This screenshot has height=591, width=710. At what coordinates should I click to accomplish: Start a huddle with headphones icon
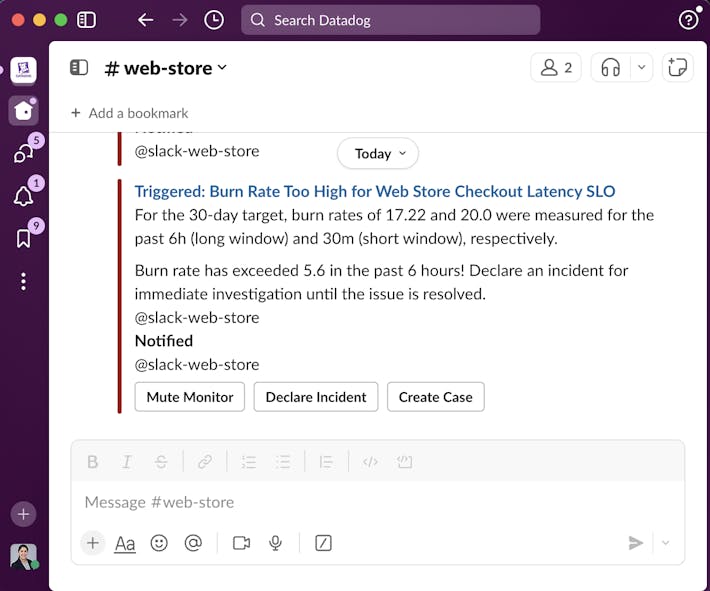pyautogui.click(x=611, y=68)
